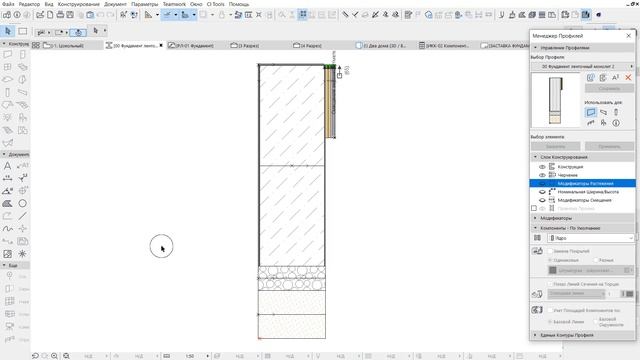Click the red Delete Profile icon
The height and width of the screenshot is (360, 640).
628,78
